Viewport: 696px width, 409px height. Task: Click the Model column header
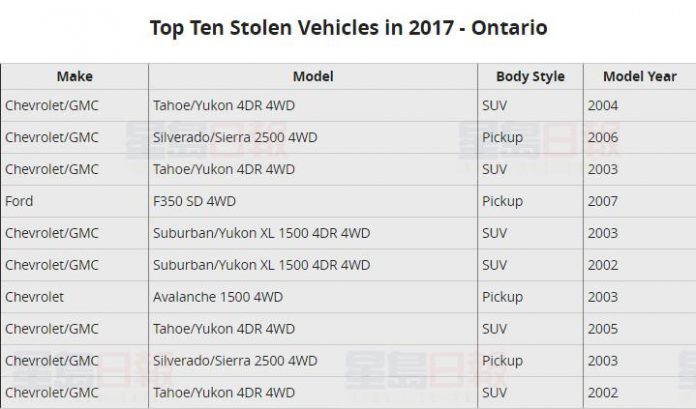click(x=313, y=76)
